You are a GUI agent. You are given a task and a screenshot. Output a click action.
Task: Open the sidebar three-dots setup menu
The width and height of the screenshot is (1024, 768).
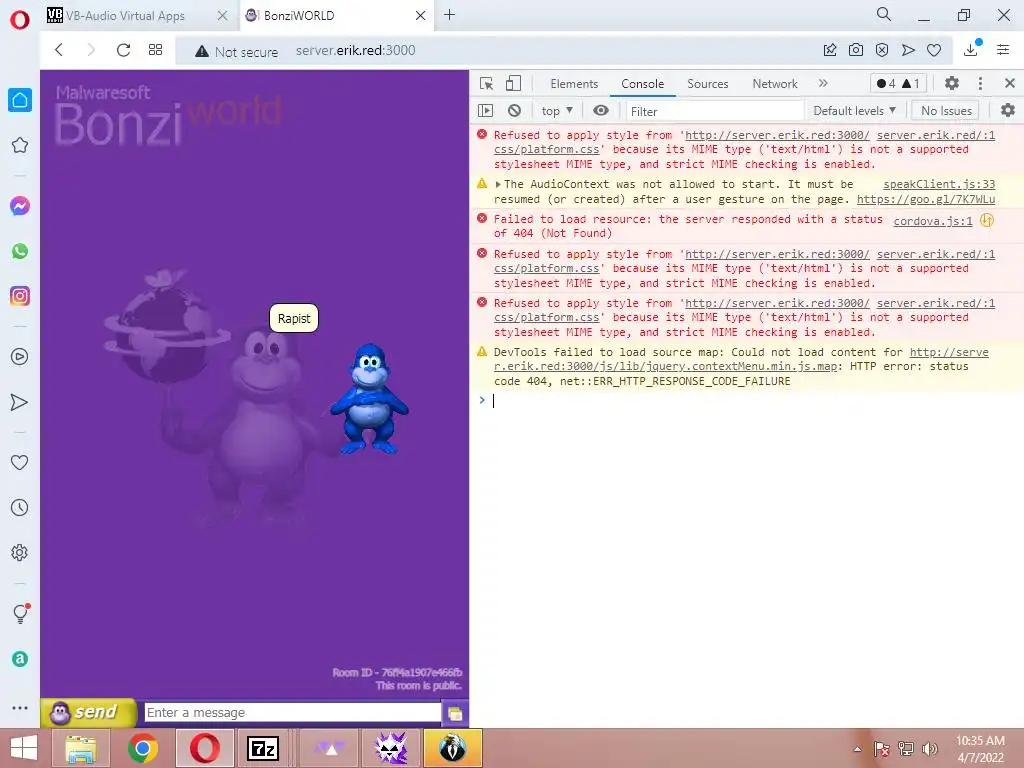[x=20, y=708]
